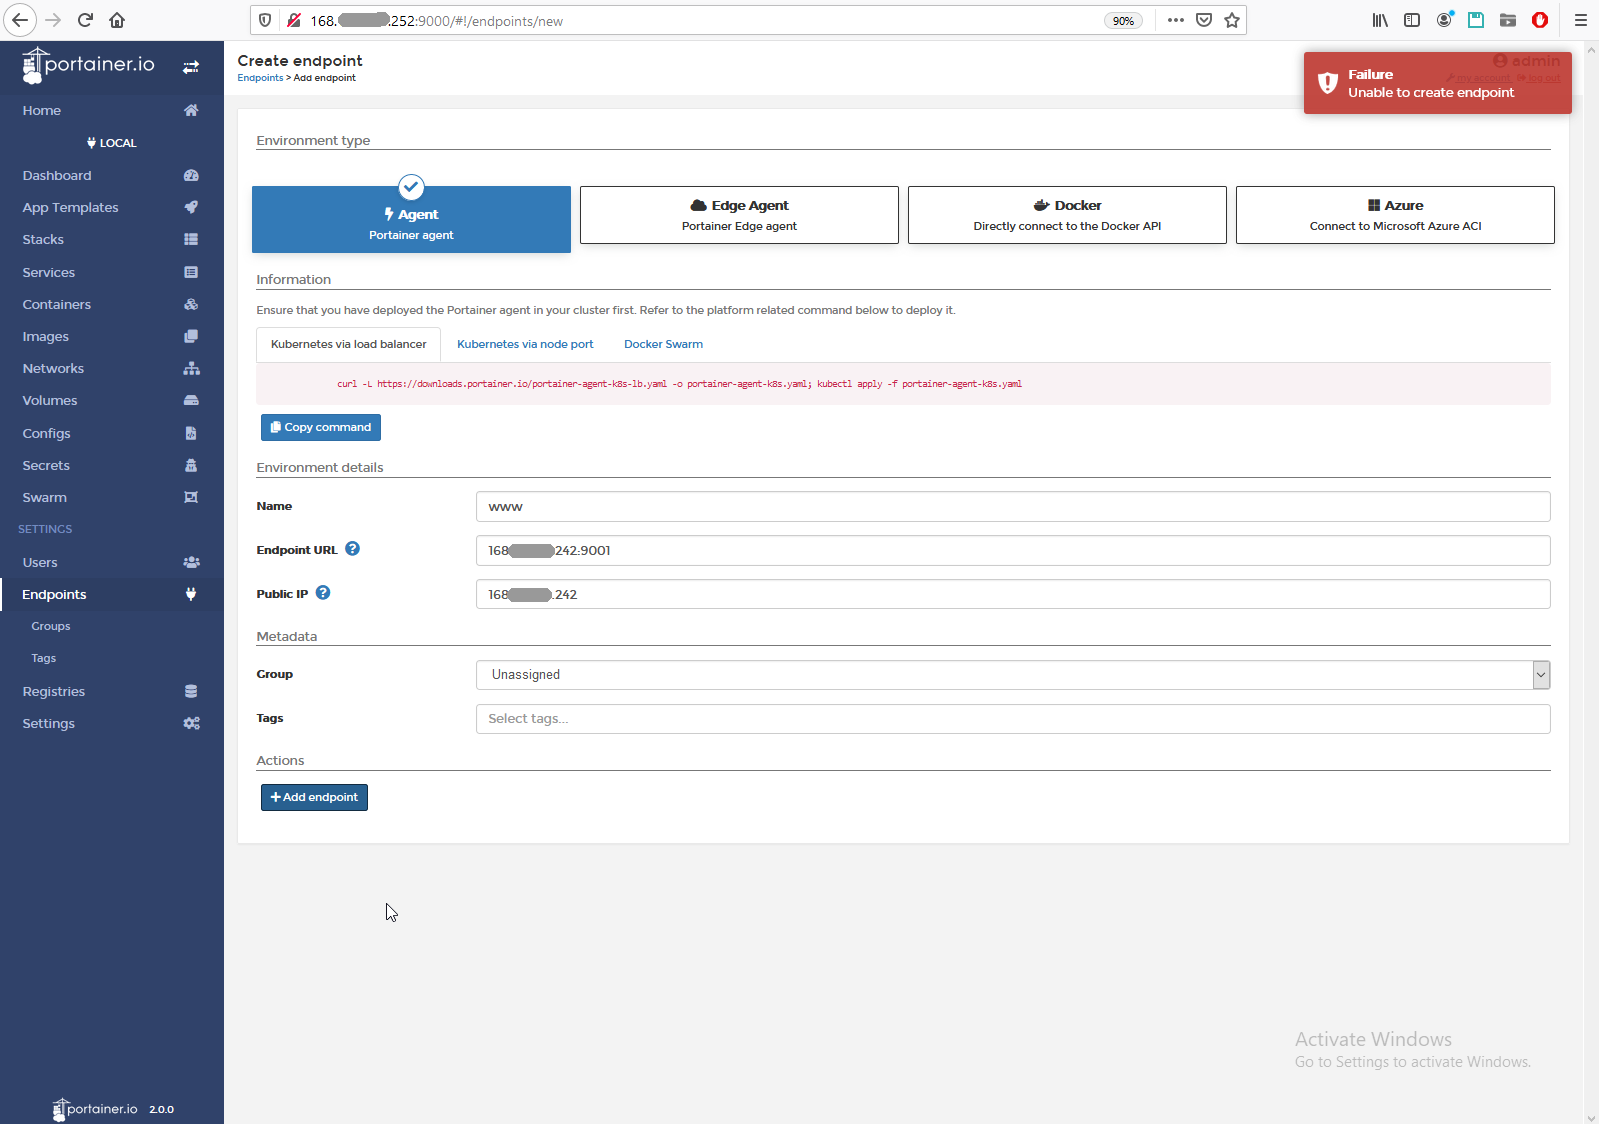Click the Home house icon
The height and width of the screenshot is (1124, 1599).
pos(191,110)
